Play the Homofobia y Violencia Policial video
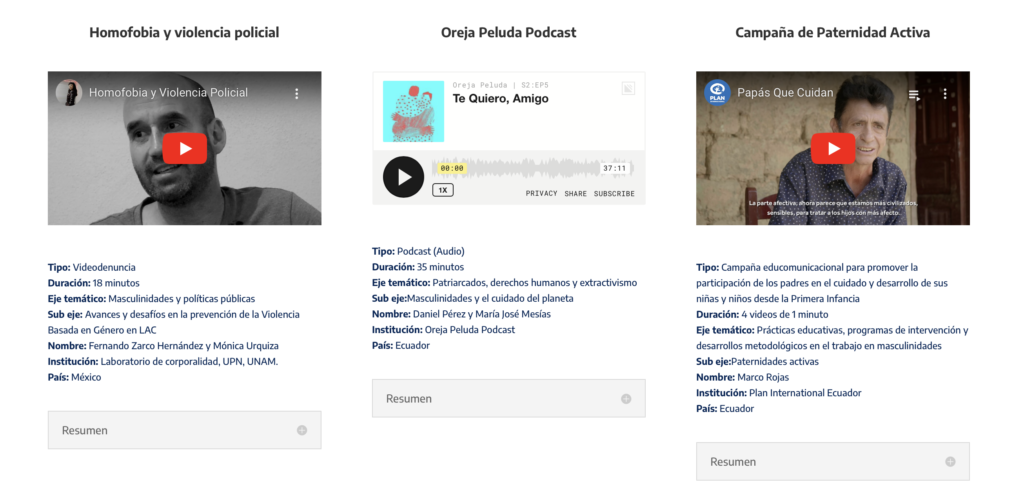Viewport: 1024px width, 492px height. click(x=184, y=148)
